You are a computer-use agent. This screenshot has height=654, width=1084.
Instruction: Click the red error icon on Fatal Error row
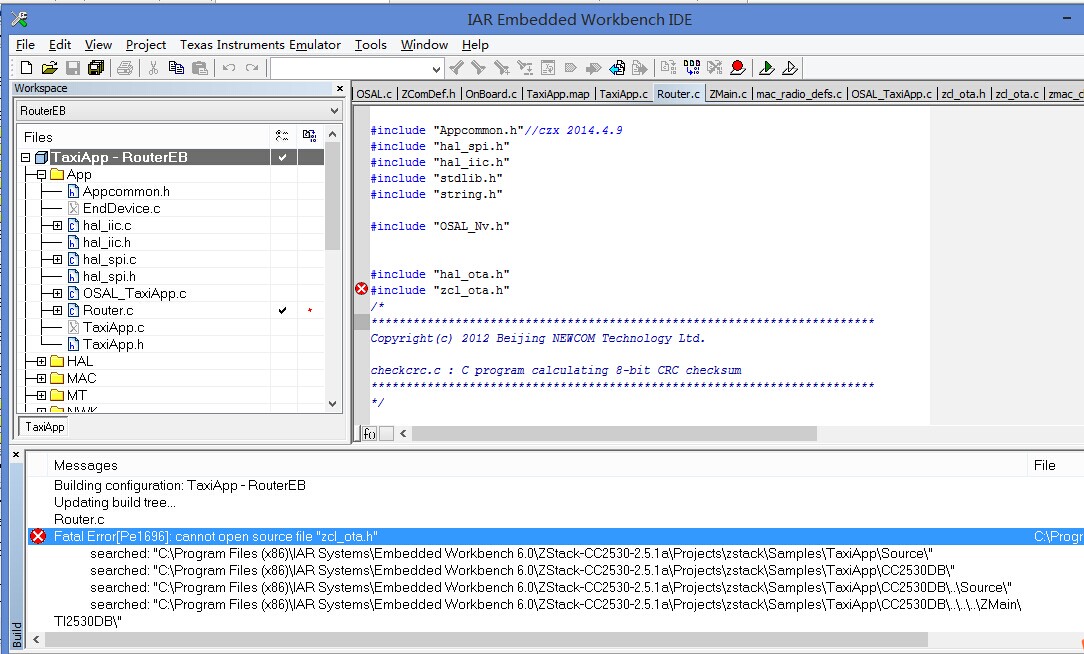click(x=38, y=536)
